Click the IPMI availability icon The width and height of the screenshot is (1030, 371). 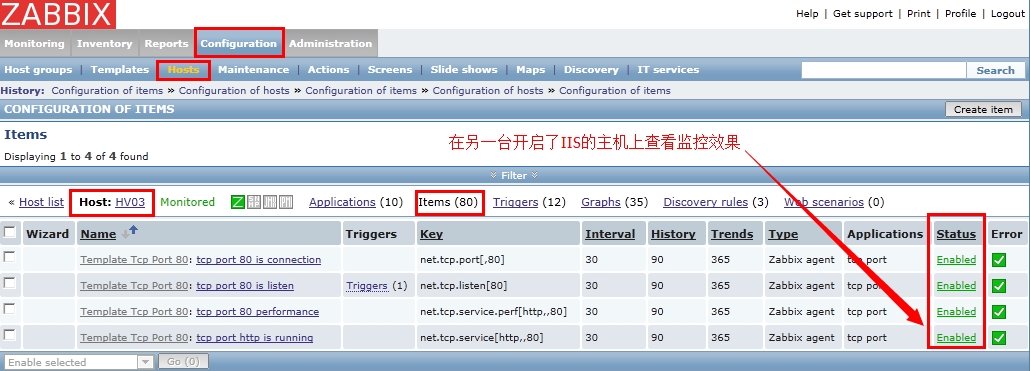(286, 202)
